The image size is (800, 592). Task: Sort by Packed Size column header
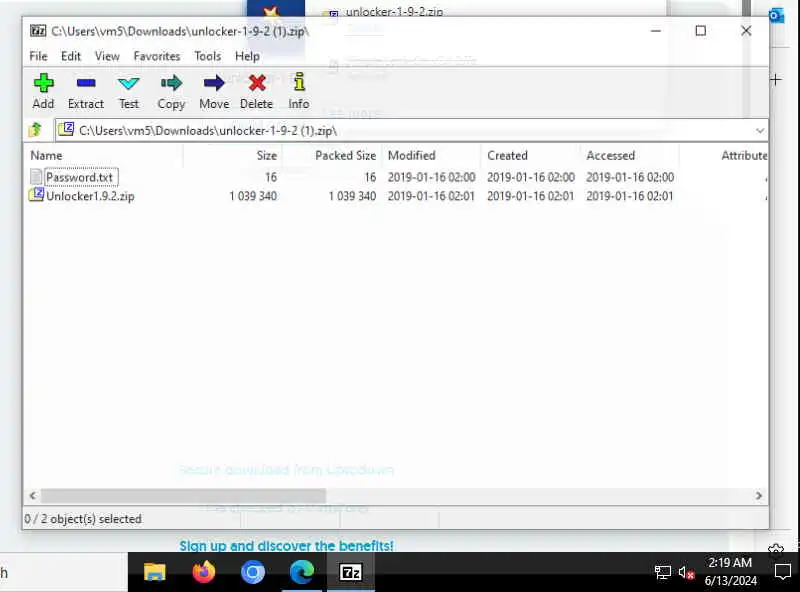pyautogui.click(x=332, y=156)
